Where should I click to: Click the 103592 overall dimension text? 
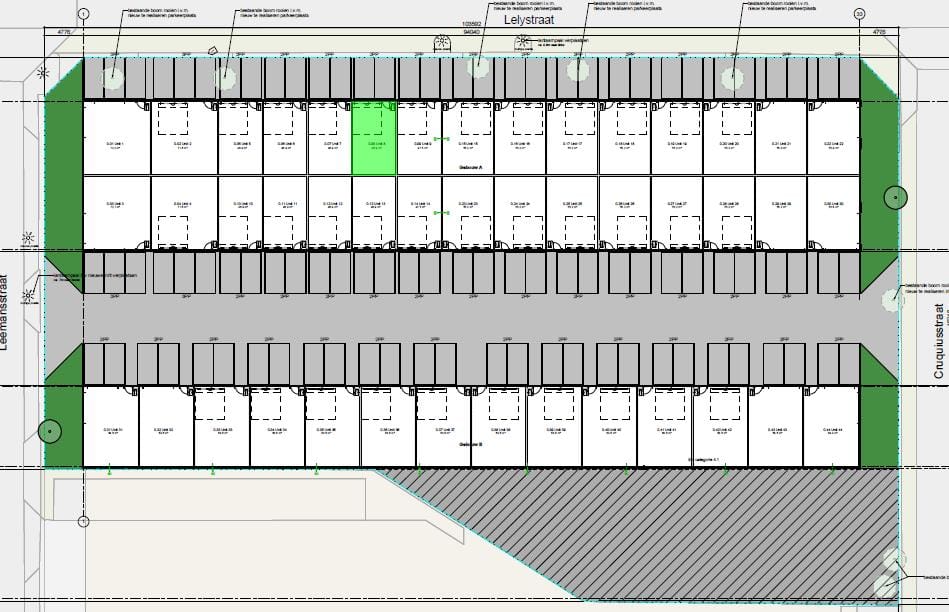(x=471, y=24)
